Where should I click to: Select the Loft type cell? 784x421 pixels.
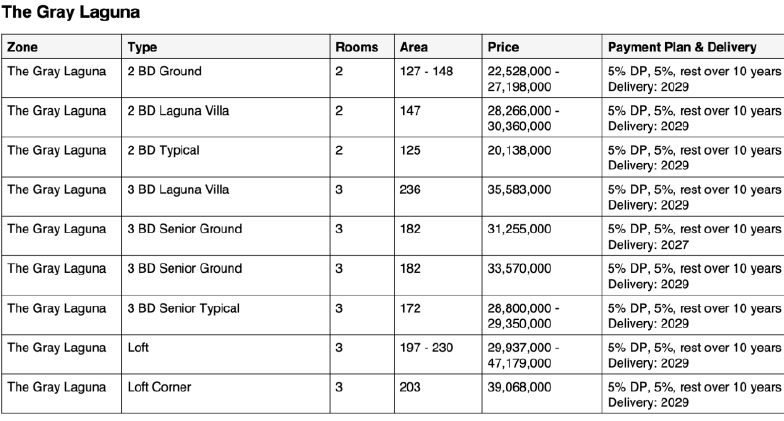point(226,354)
